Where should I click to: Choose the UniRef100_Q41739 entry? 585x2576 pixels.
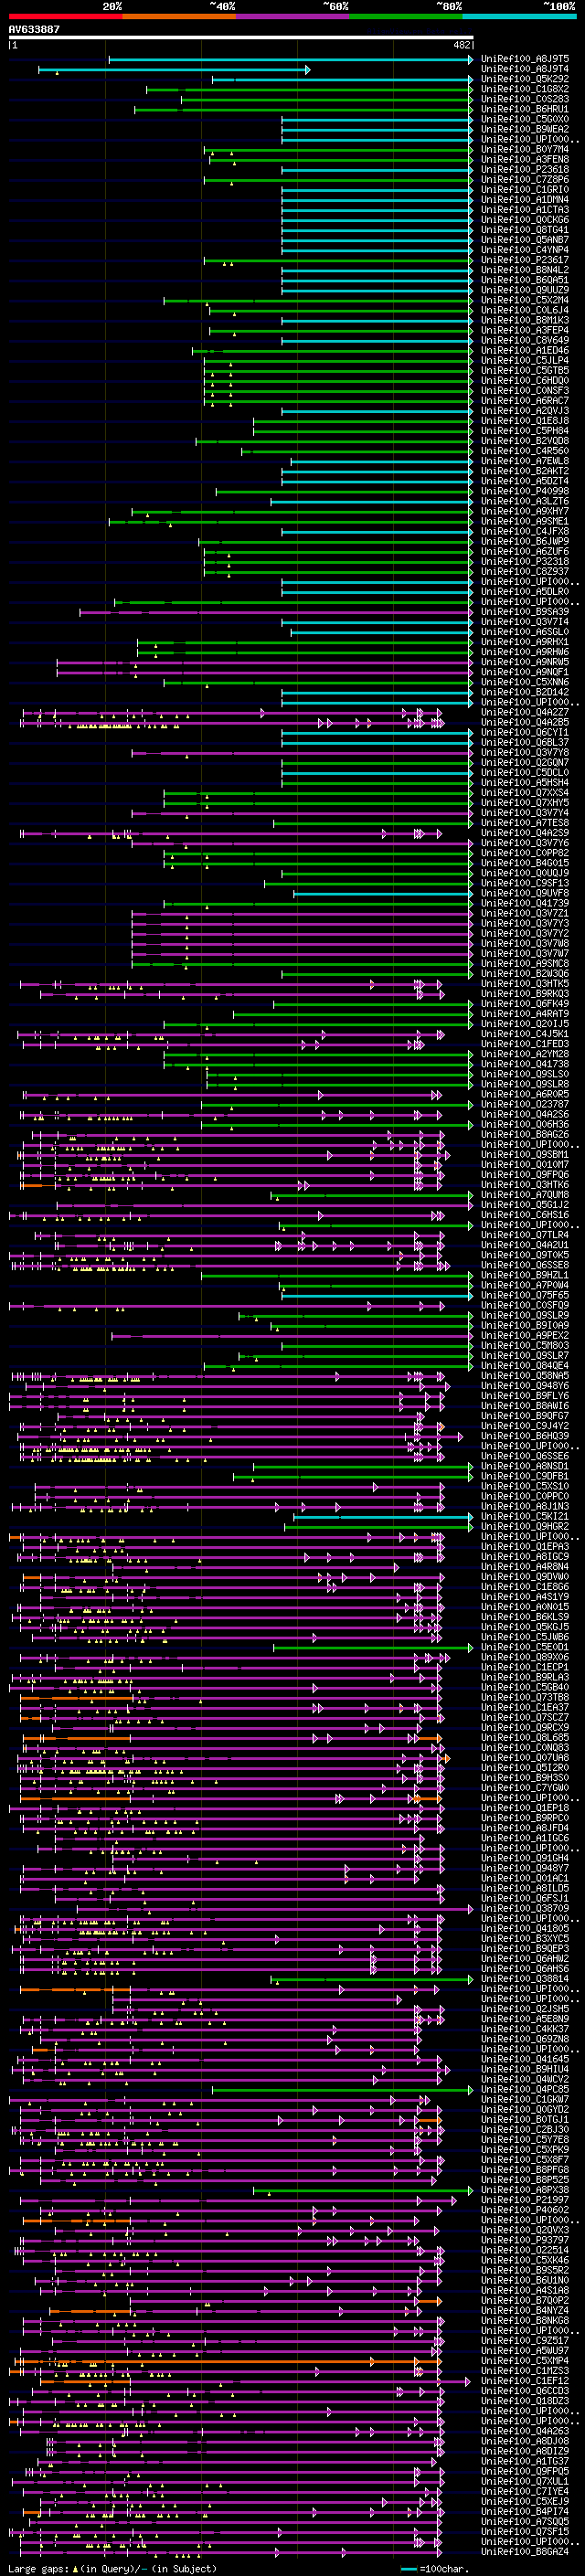525,903
